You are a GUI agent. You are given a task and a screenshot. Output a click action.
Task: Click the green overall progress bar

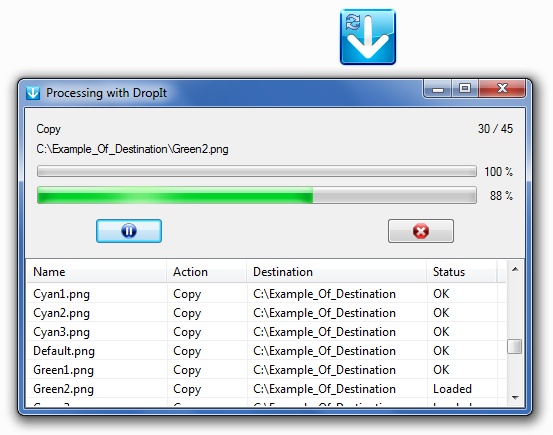click(x=257, y=195)
